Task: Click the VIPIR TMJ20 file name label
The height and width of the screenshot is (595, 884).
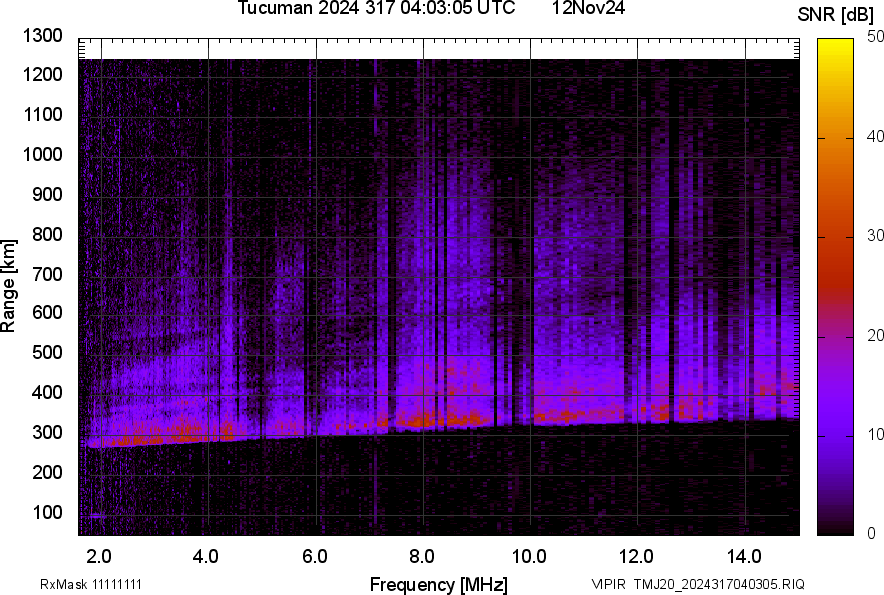Action: click(697, 584)
